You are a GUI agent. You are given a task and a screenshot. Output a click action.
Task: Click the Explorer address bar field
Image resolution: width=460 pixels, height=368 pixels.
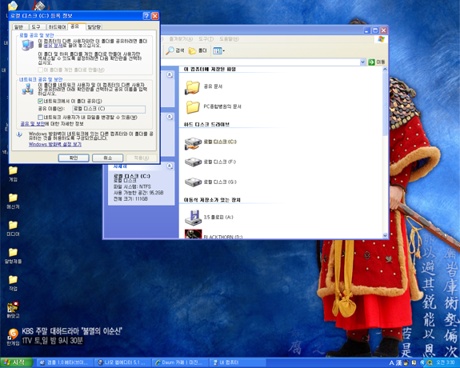[x=261, y=62]
